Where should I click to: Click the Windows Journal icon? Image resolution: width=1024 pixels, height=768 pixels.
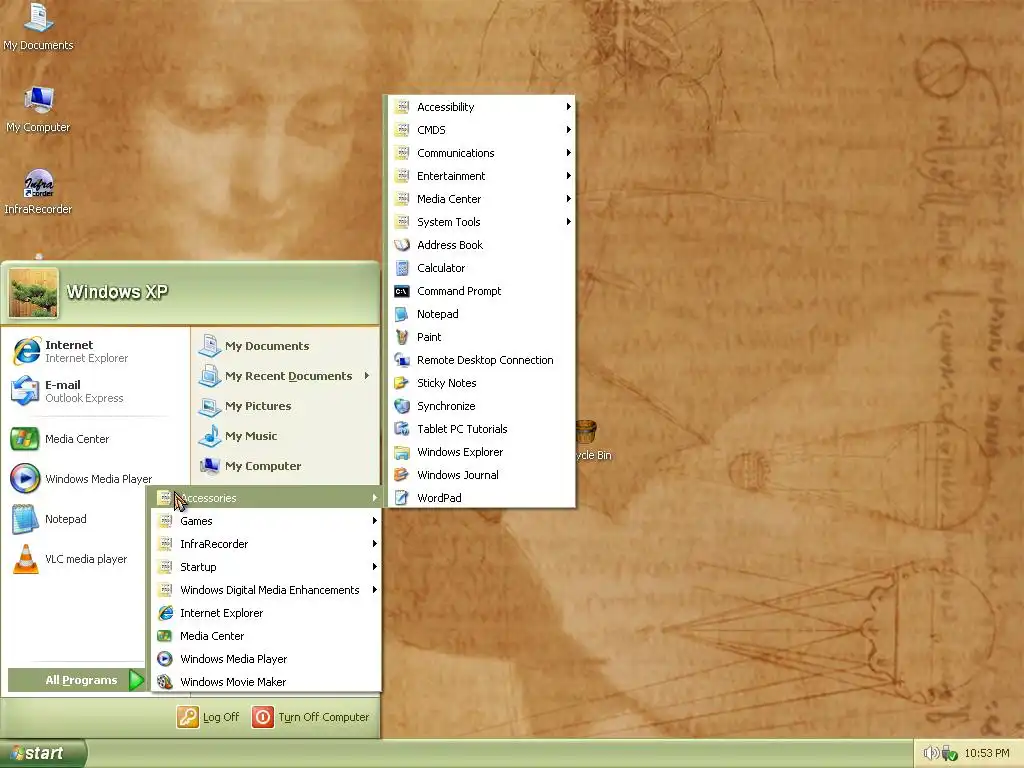click(402, 475)
